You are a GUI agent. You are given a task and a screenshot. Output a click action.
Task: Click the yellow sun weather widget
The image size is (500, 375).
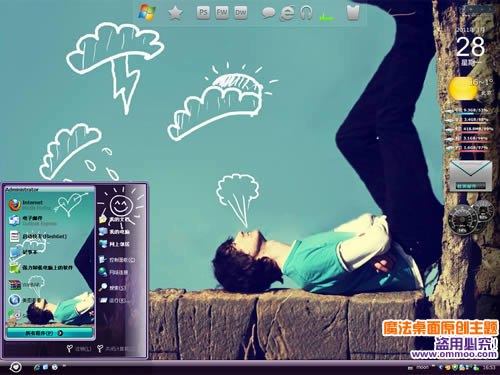pyautogui.click(x=463, y=89)
